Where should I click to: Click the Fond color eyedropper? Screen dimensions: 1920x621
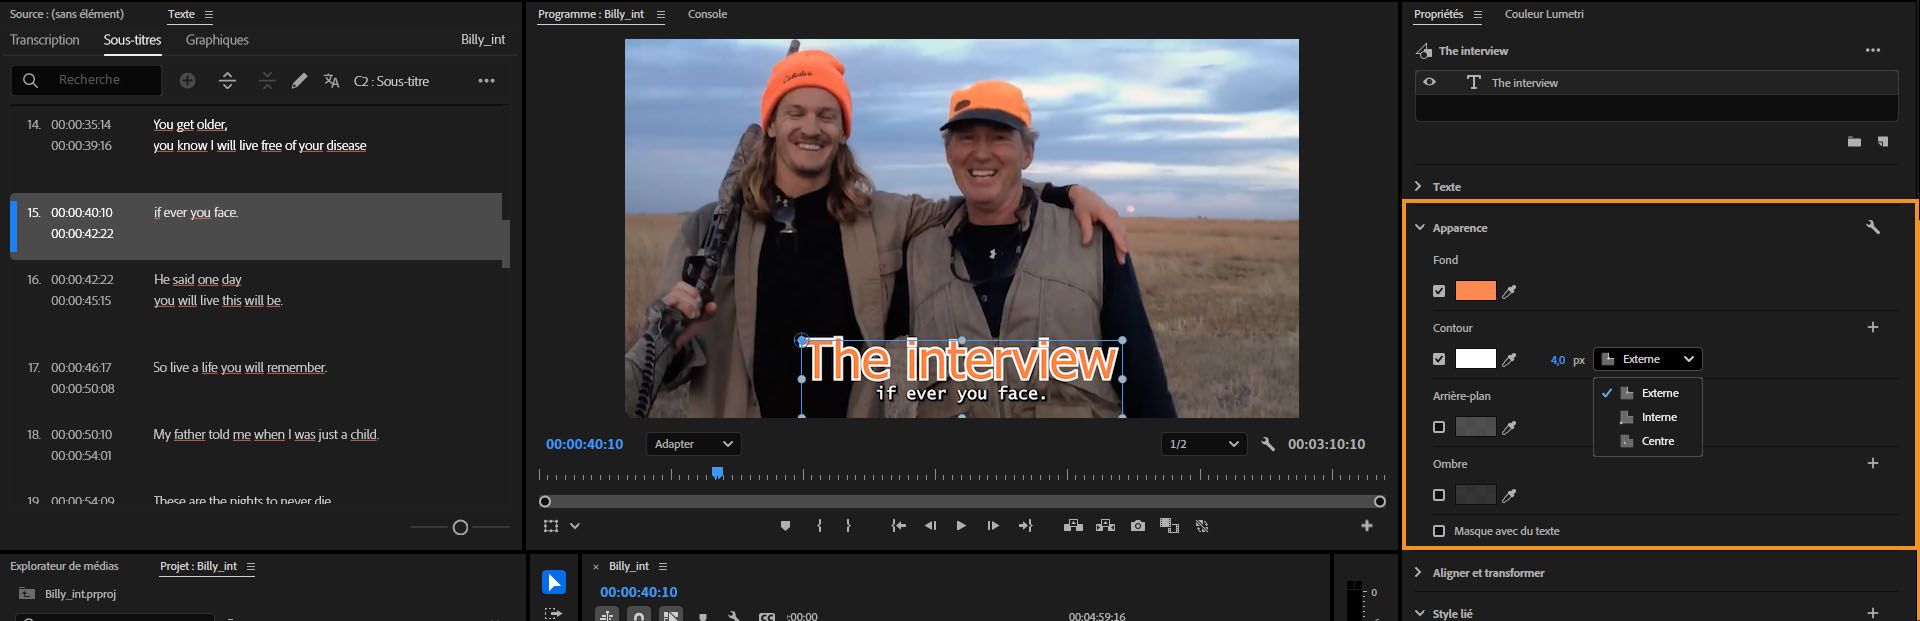[1510, 292]
